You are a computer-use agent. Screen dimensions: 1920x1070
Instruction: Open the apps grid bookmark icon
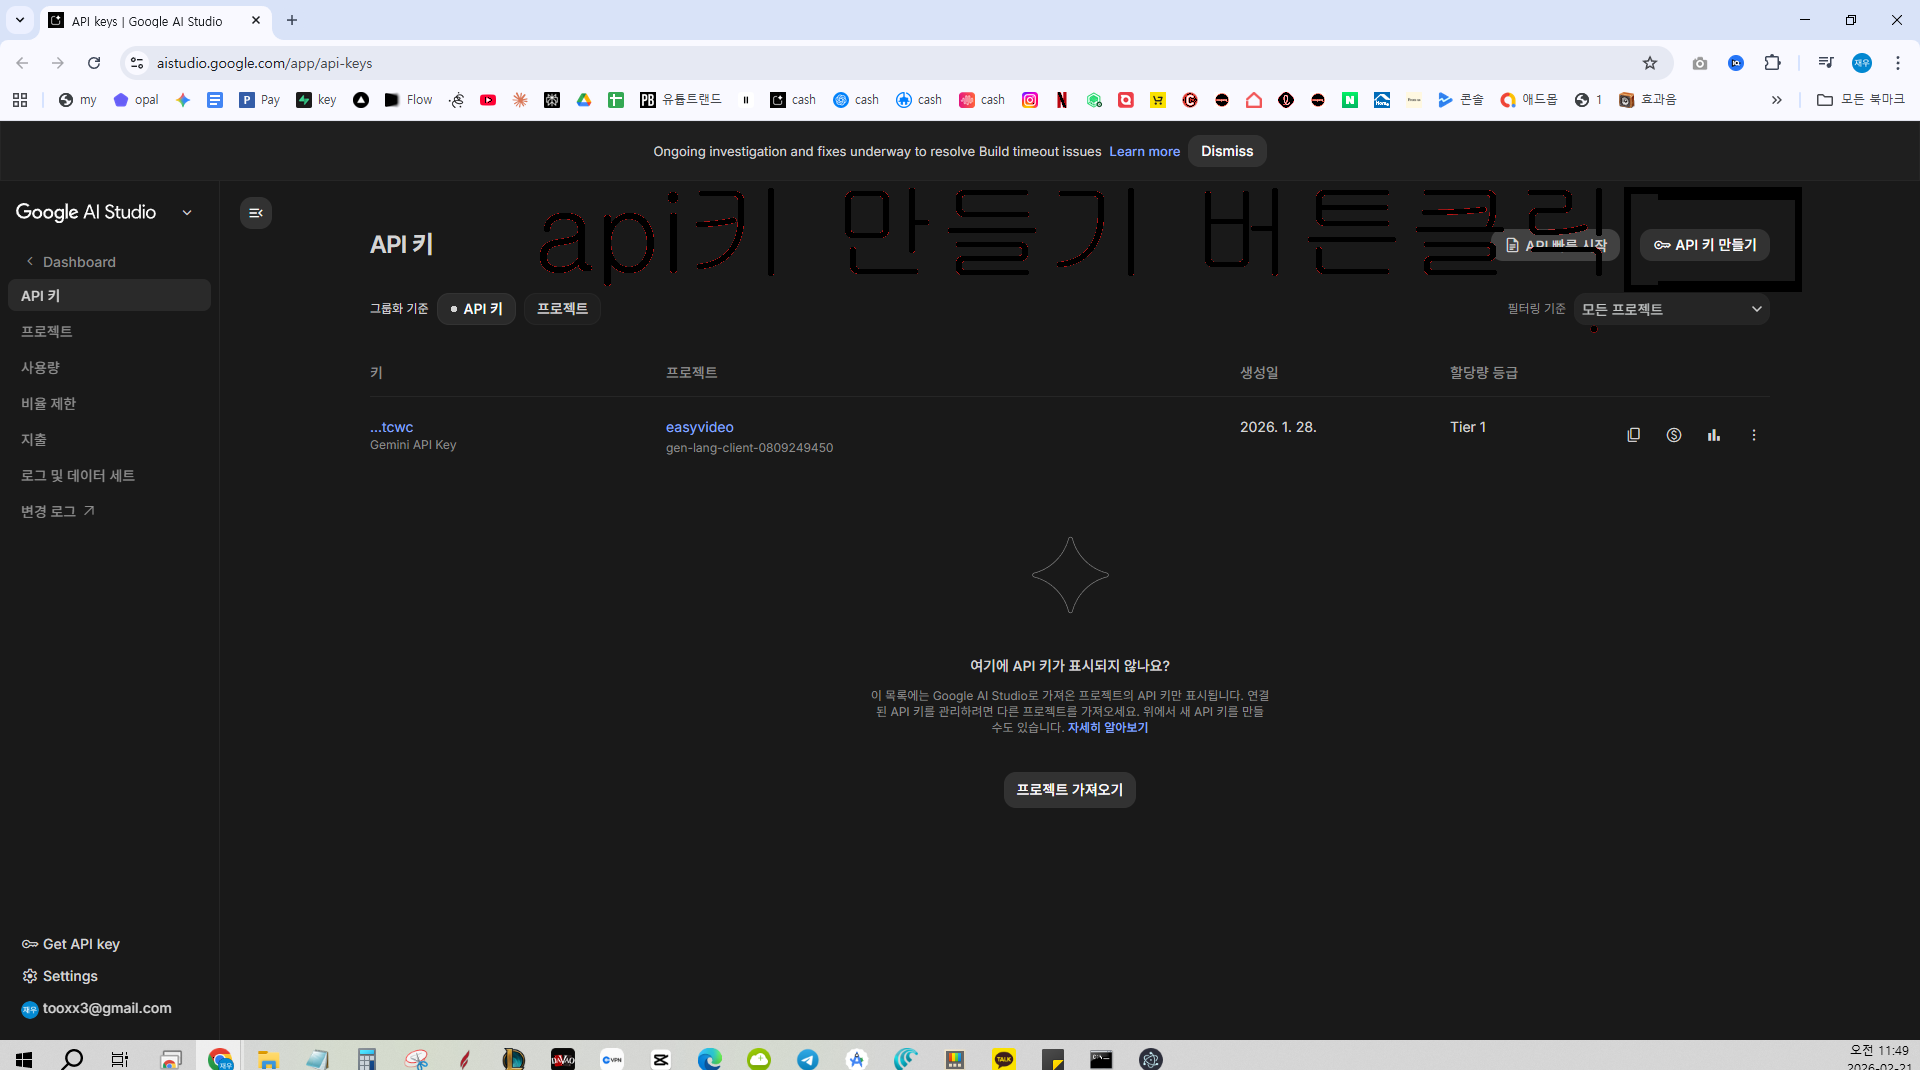pyautogui.click(x=20, y=100)
